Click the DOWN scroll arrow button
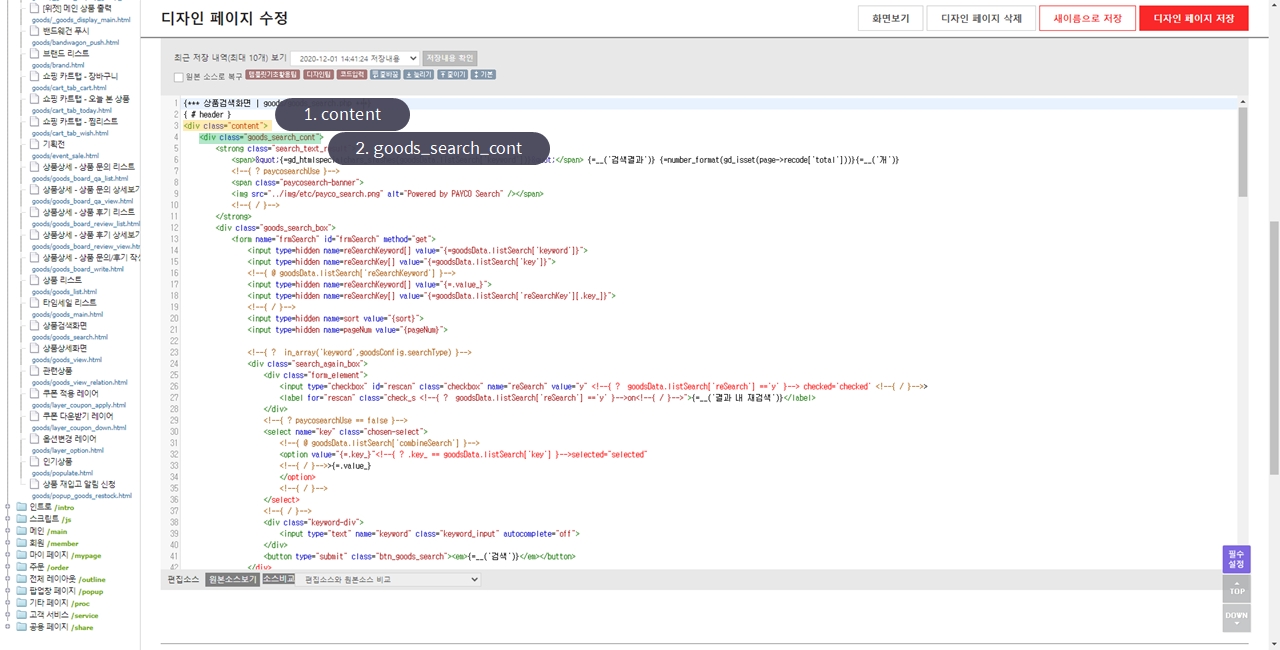The width and height of the screenshot is (1280, 650). pyautogui.click(x=1236, y=617)
